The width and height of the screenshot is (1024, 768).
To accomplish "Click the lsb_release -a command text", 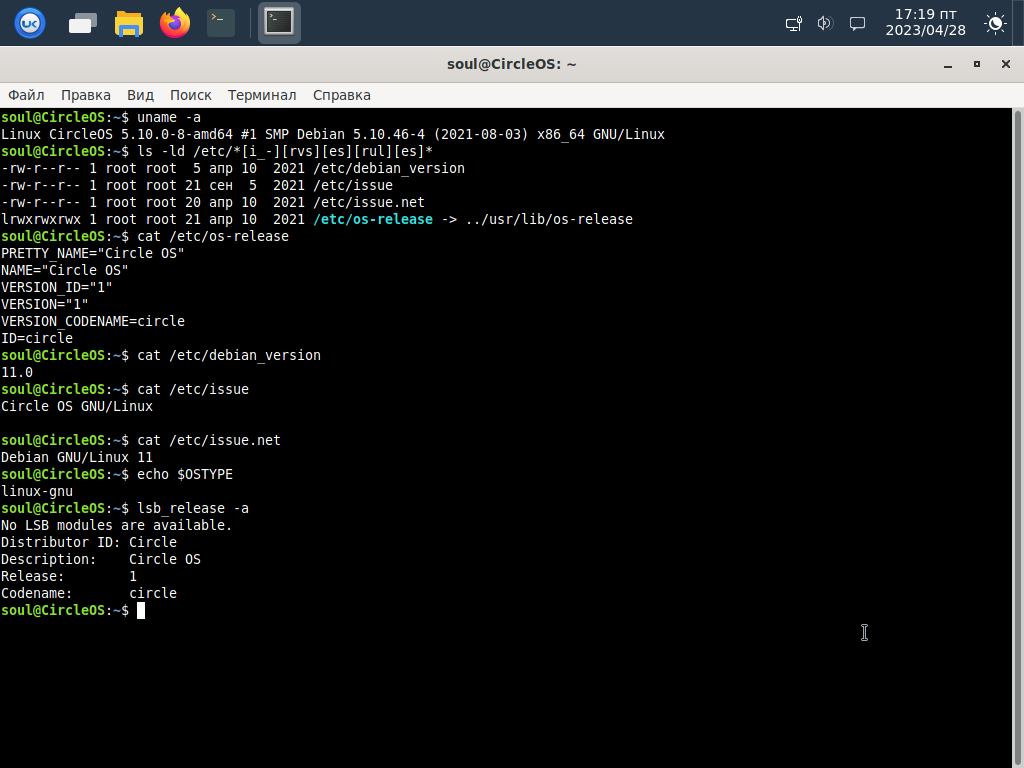I will tap(193, 508).
